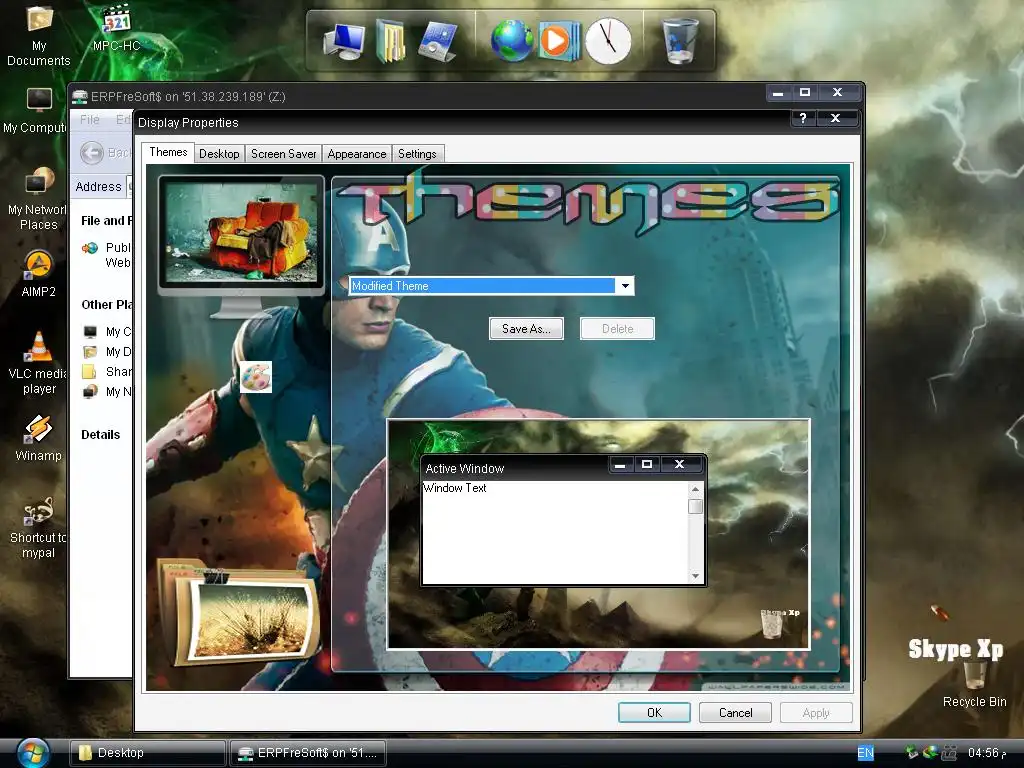Open My Documents desktop icon

(39, 34)
